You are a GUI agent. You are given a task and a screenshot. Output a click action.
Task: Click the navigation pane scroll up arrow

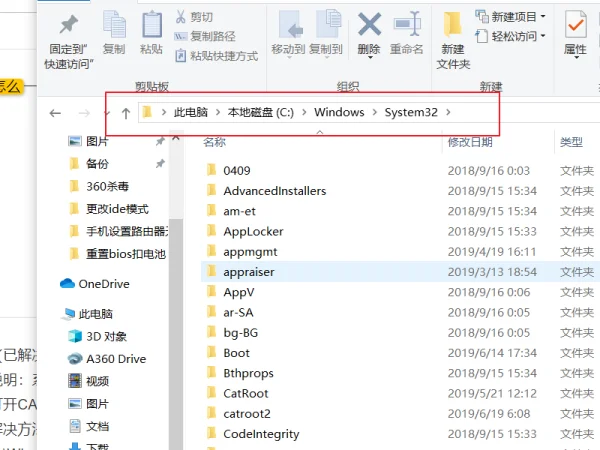pos(176,137)
